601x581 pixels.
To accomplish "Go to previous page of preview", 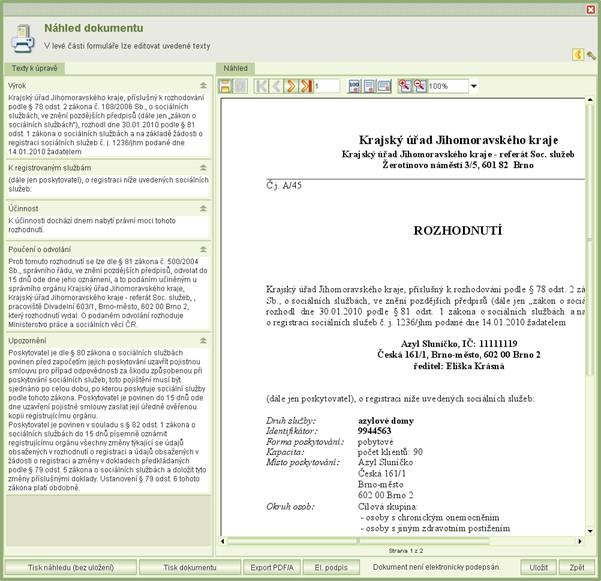I will (276, 86).
